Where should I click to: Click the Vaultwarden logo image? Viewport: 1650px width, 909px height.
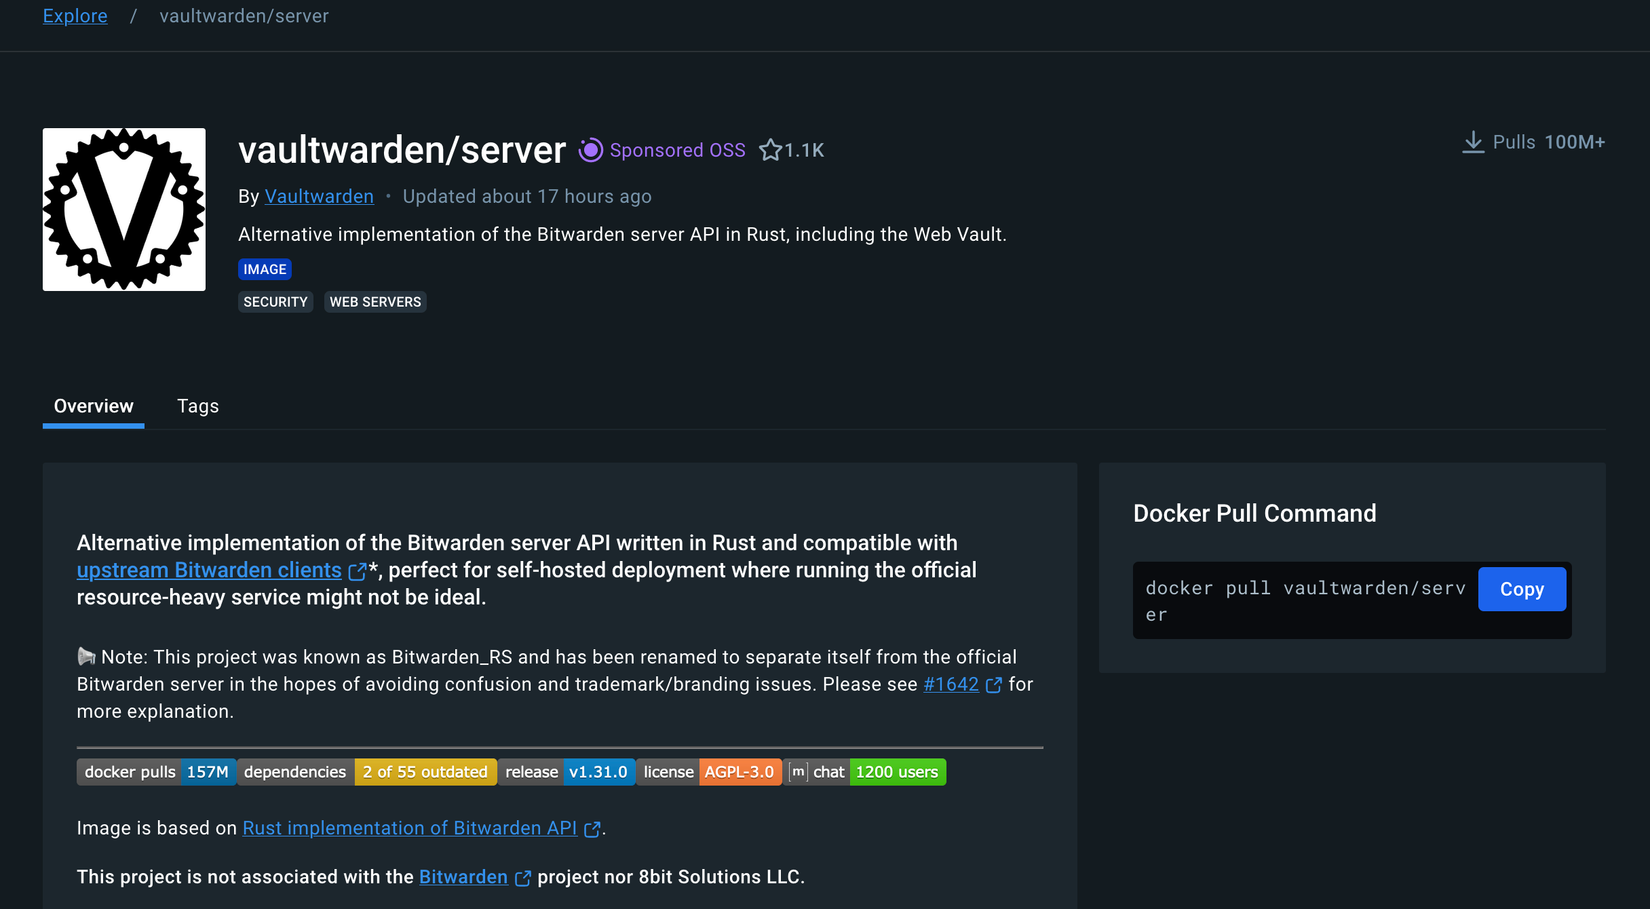click(x=124, y=209)
